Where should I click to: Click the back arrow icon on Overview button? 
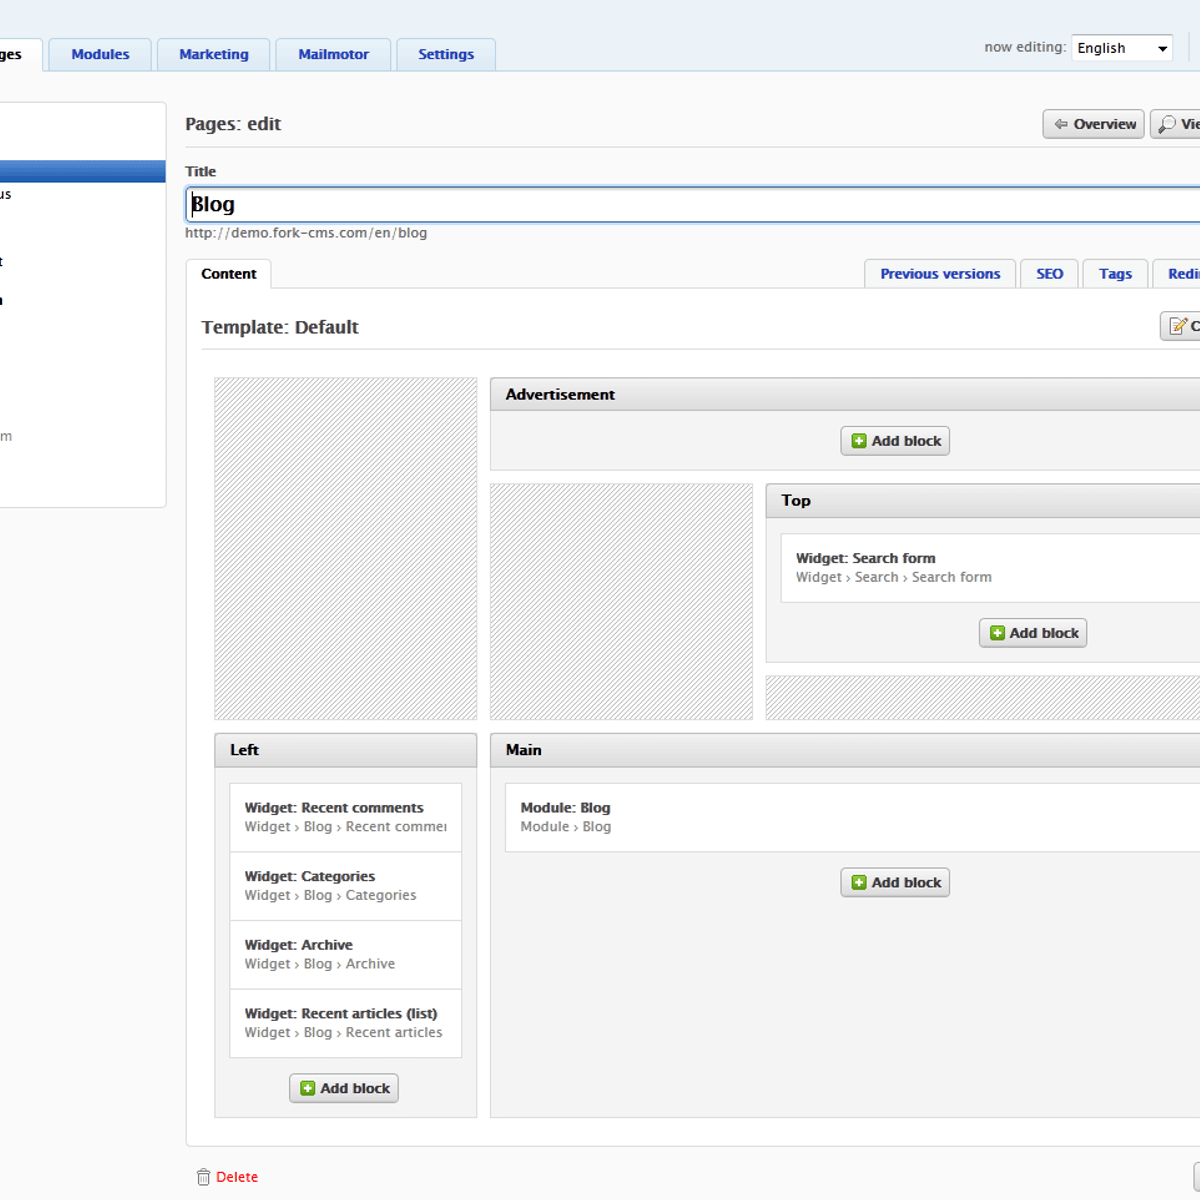[x=1061, y=124]
